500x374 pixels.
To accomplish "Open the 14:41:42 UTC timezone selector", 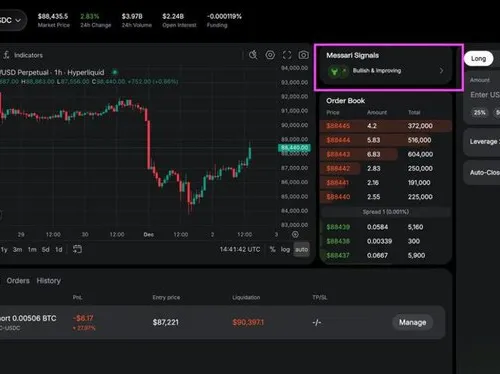I will tap(240, 249).
